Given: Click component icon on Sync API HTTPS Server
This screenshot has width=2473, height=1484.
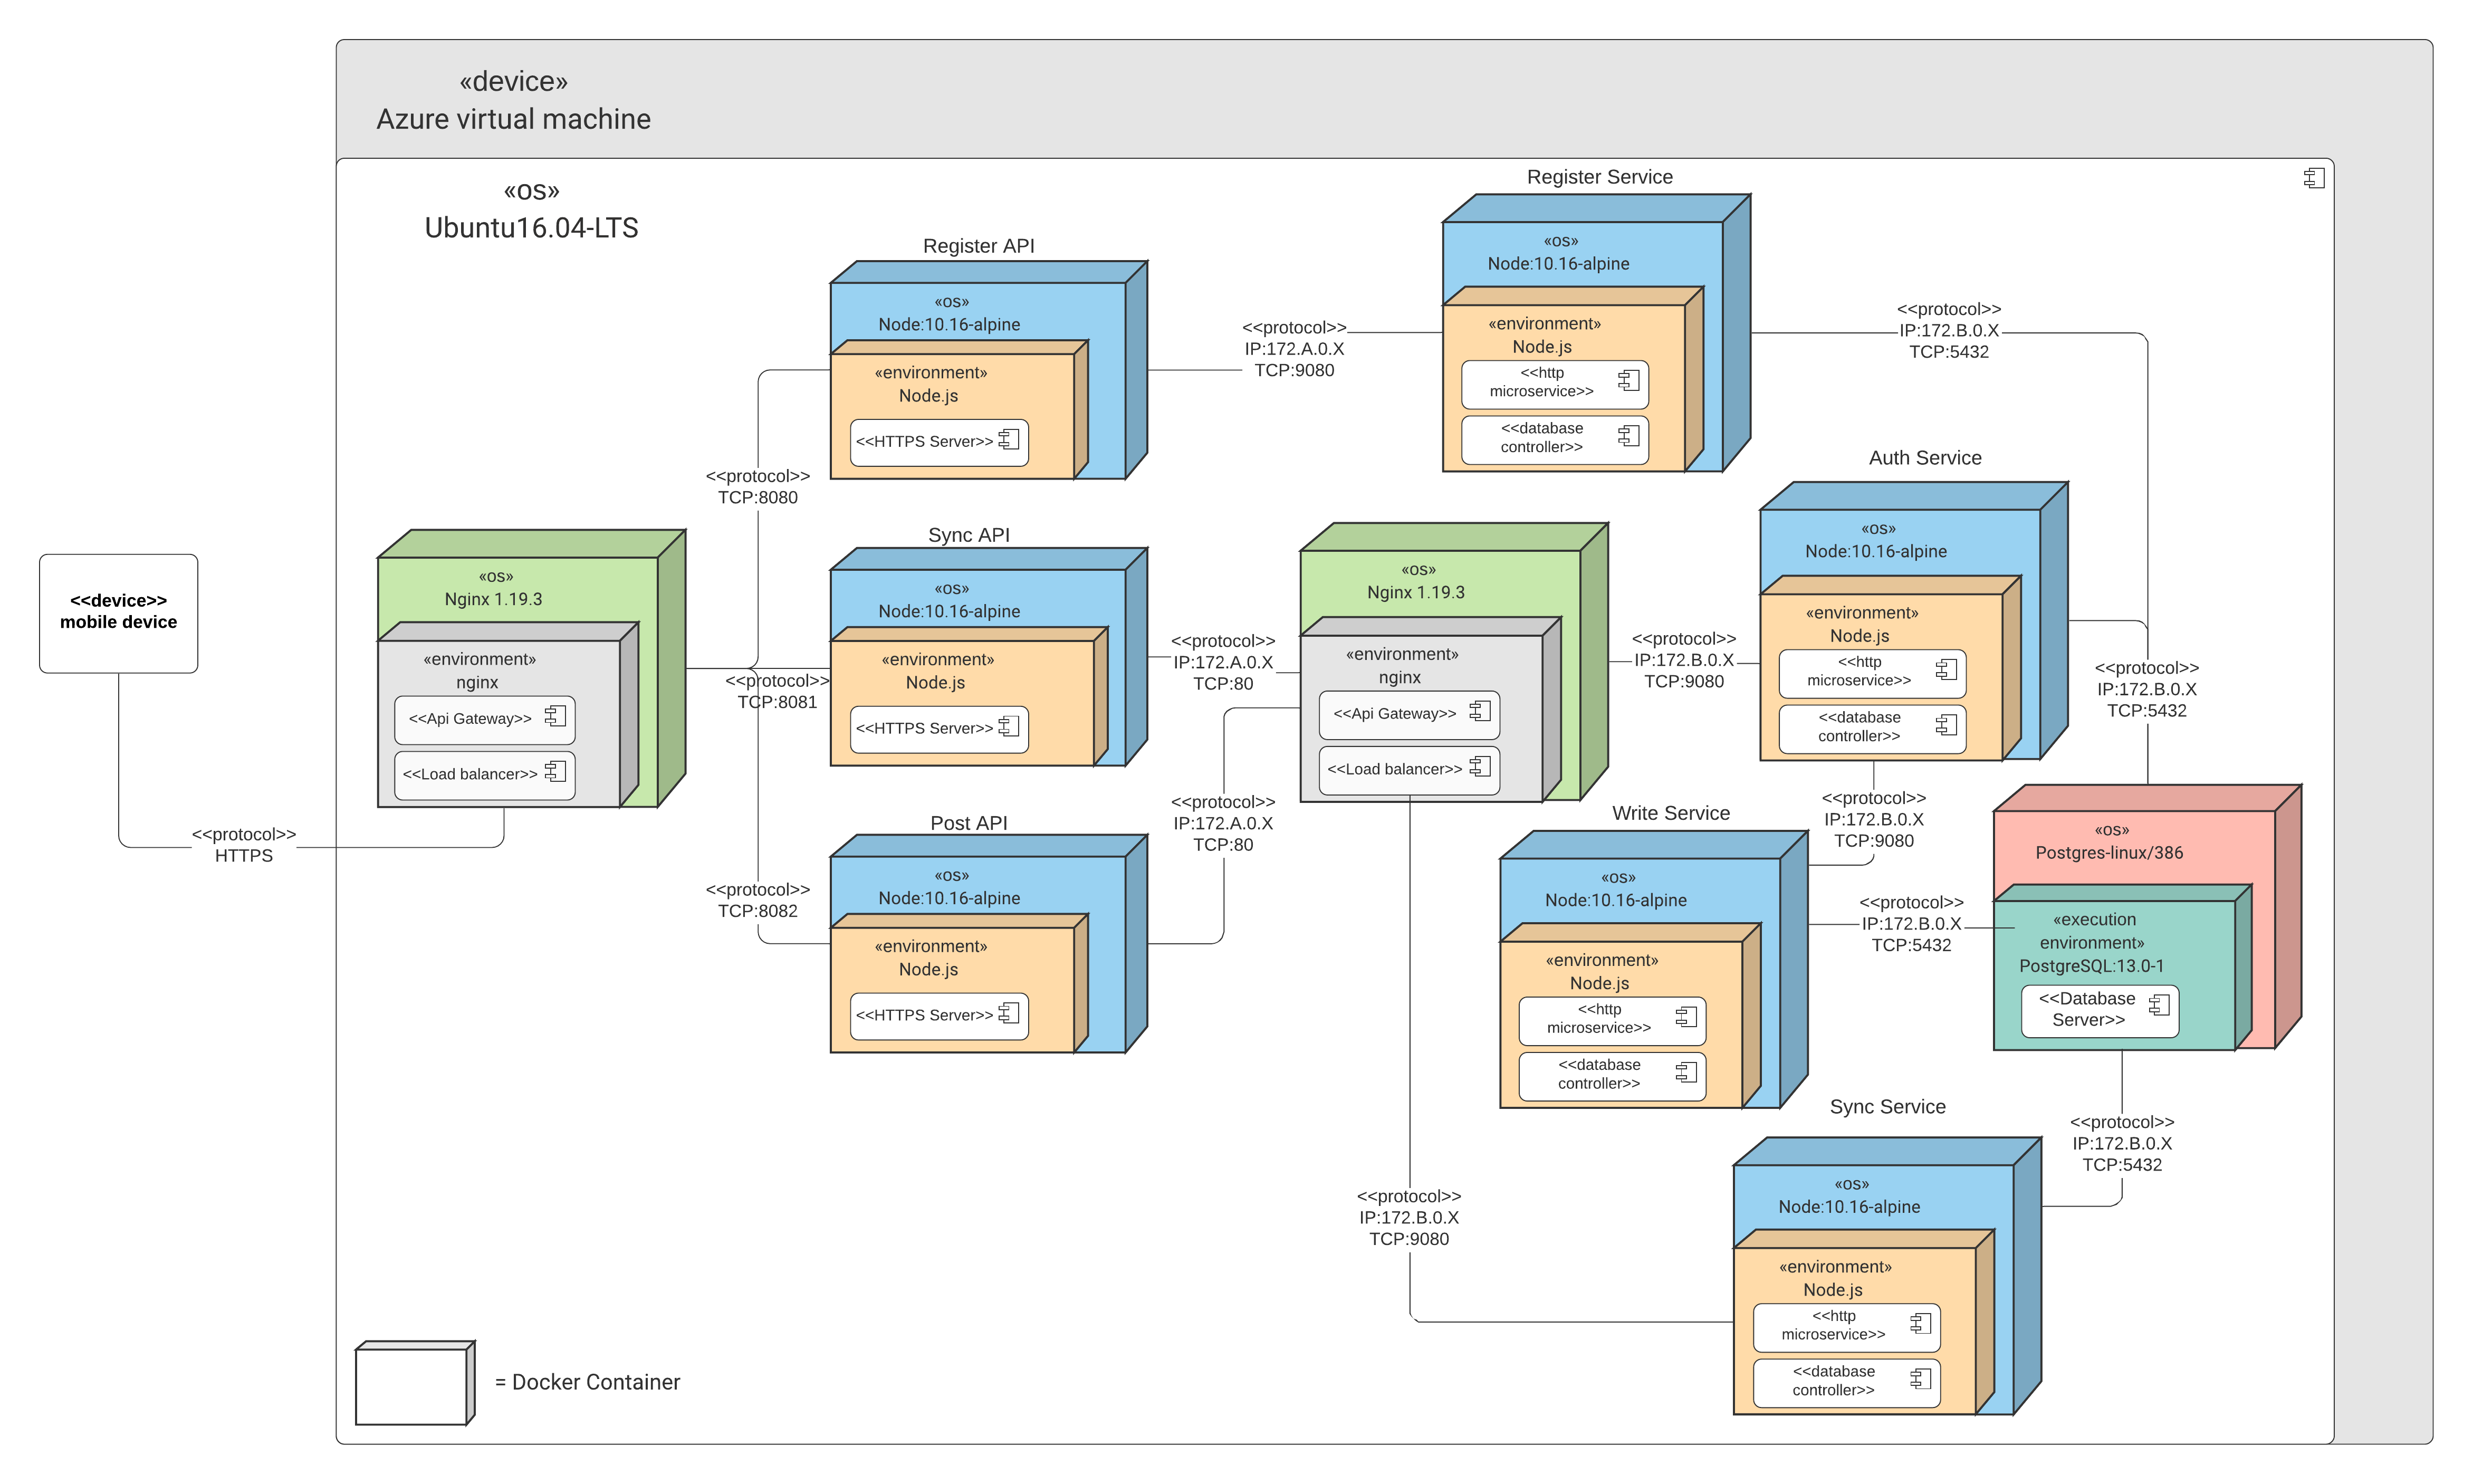Looking at the screenshot, I should (x=1009, y=726).
